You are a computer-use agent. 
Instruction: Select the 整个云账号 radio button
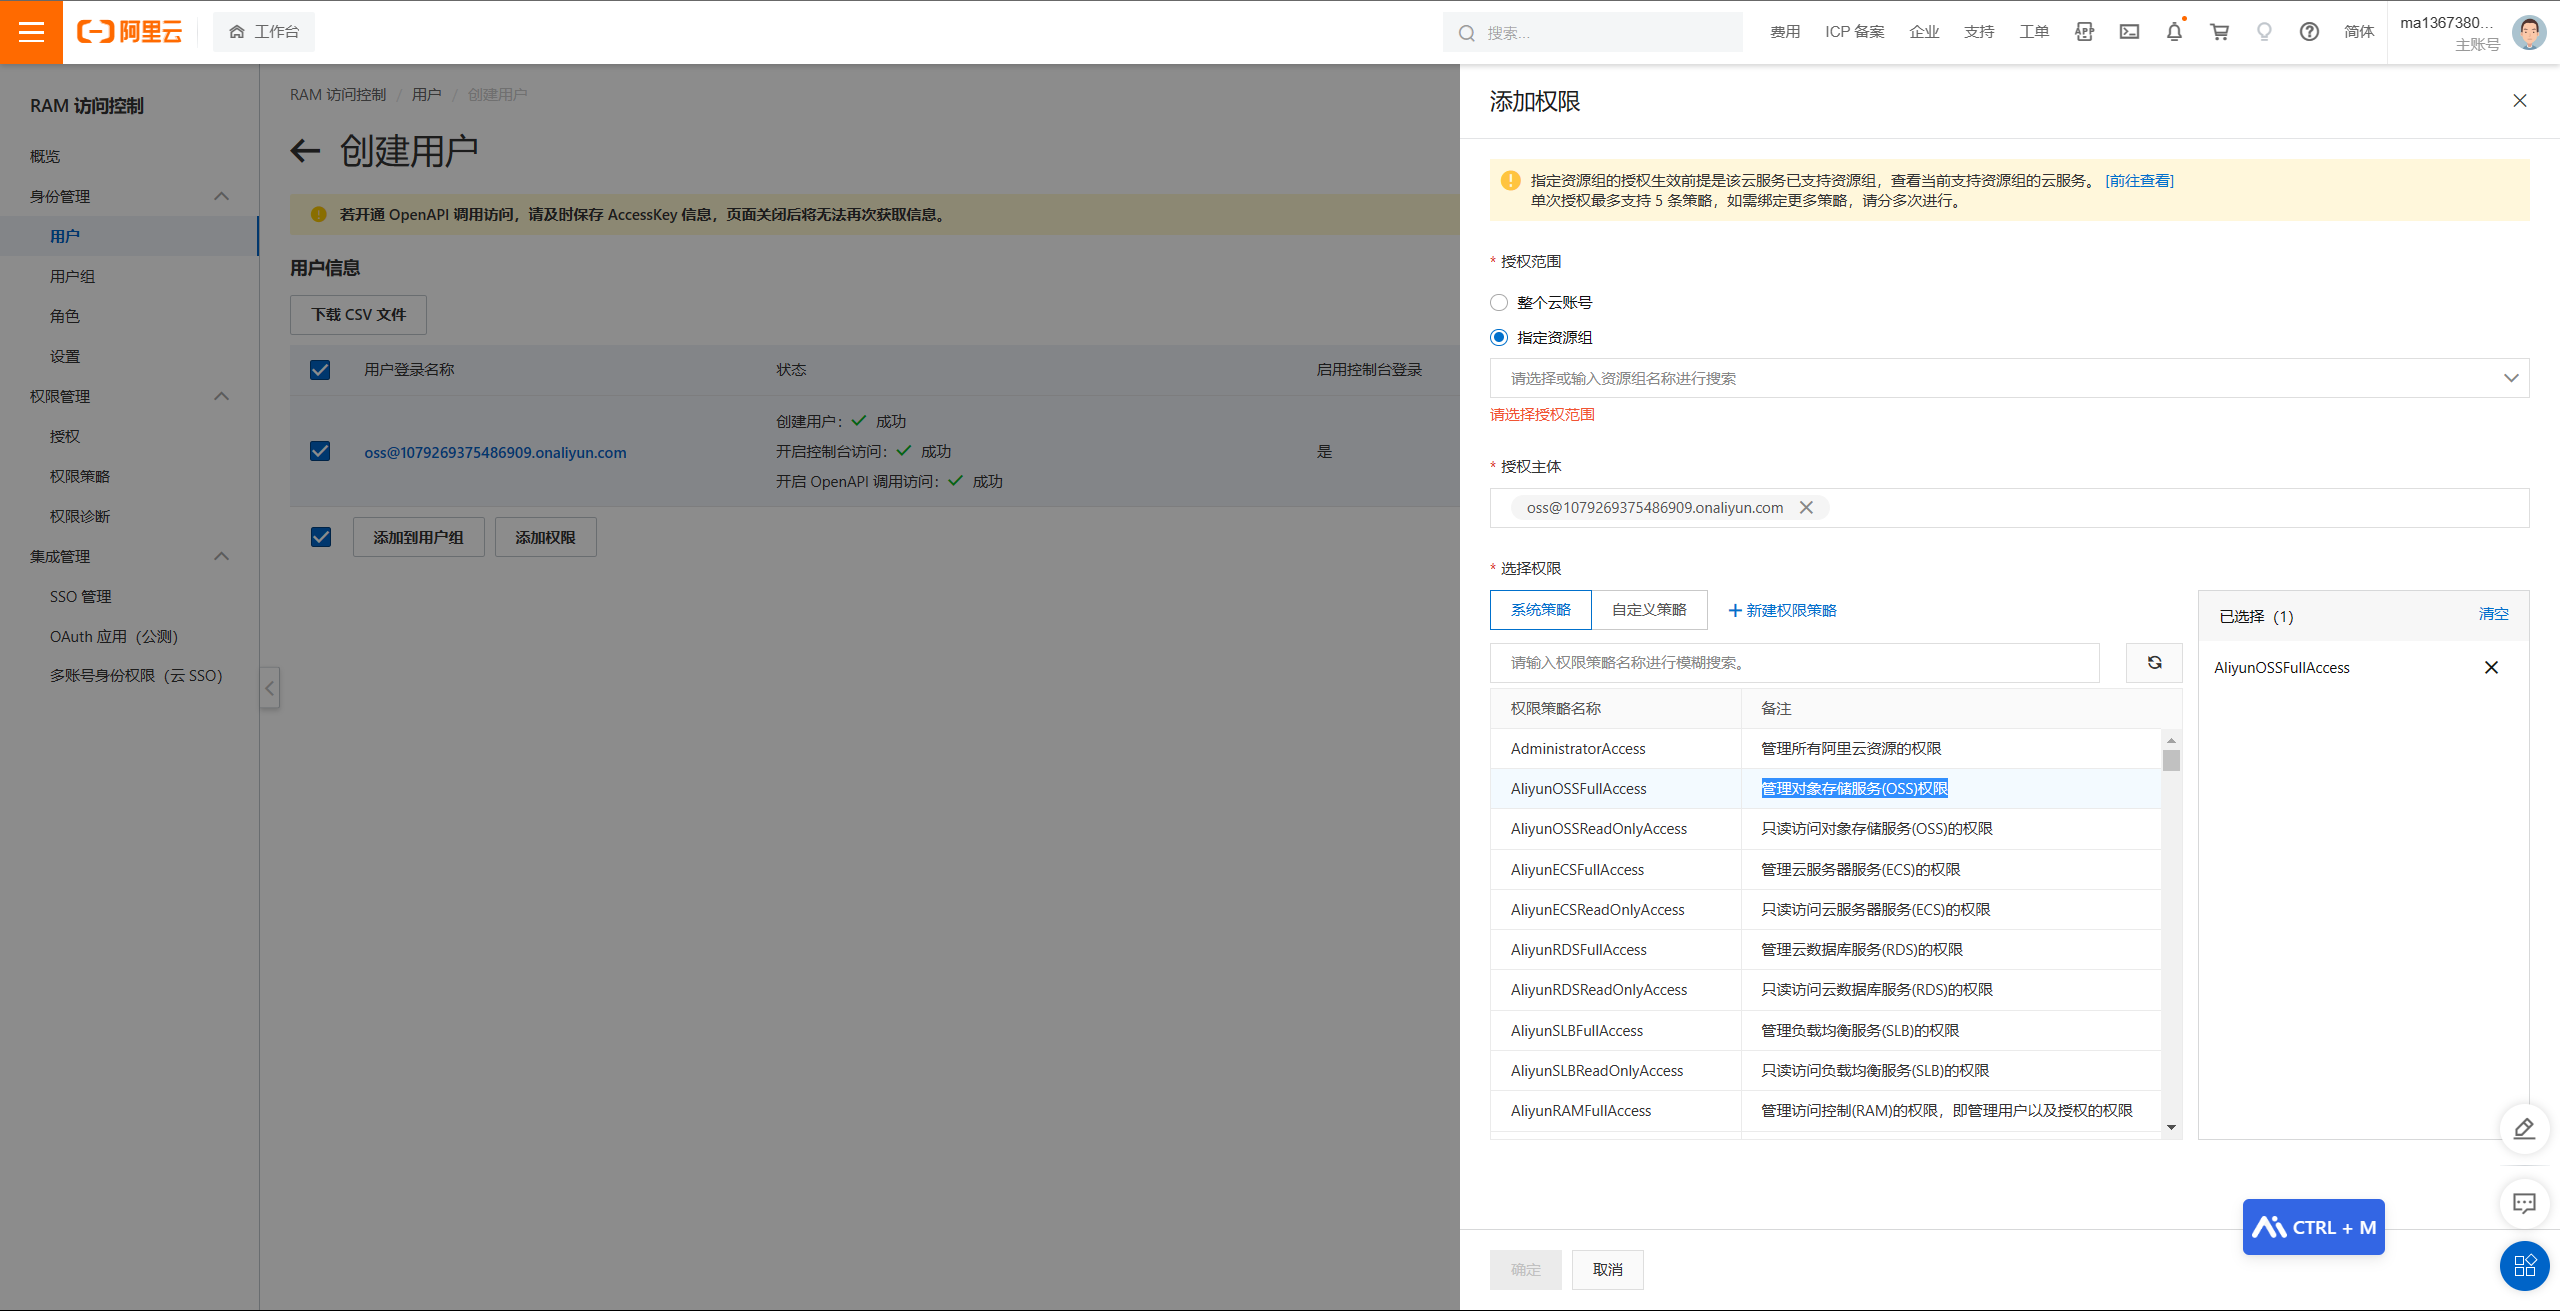pyautogui.click(x=1499, y=303)
